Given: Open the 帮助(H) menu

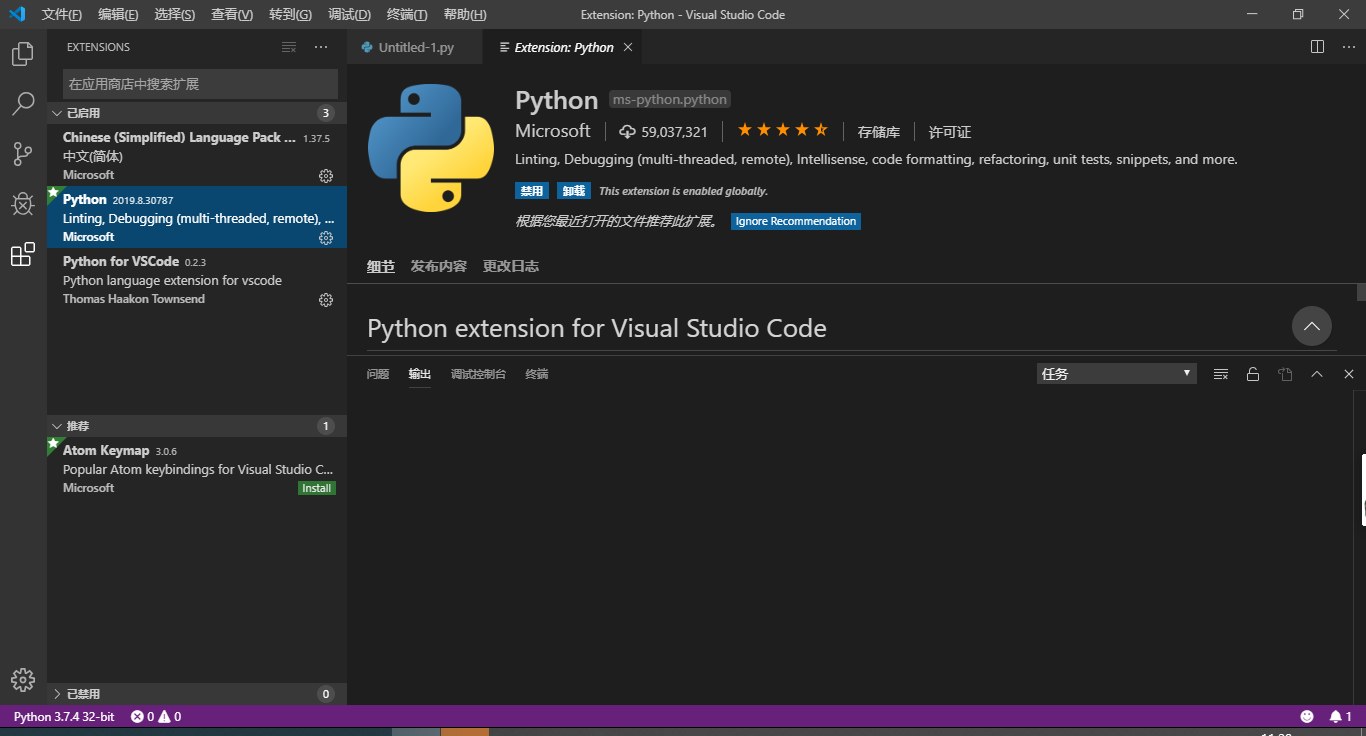Looking at the screenshot, I should [x=465, y=14].
